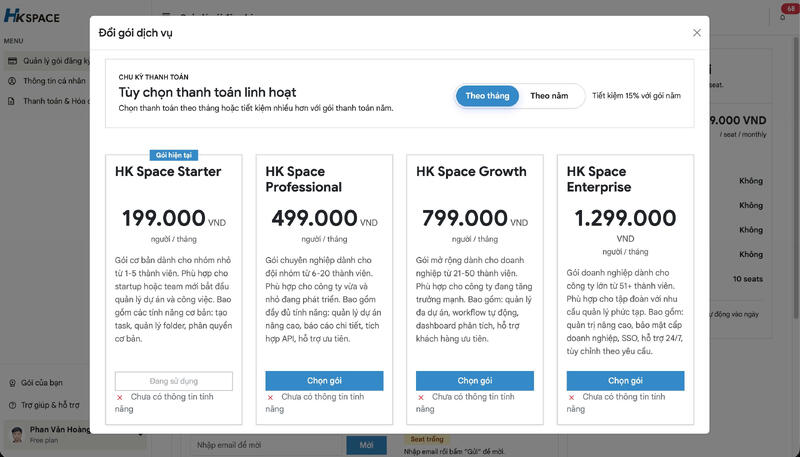Click the HK Space Starter plan title
Image resolution: width=800 pixels, height=457 pixels.
tap(168, 171)
